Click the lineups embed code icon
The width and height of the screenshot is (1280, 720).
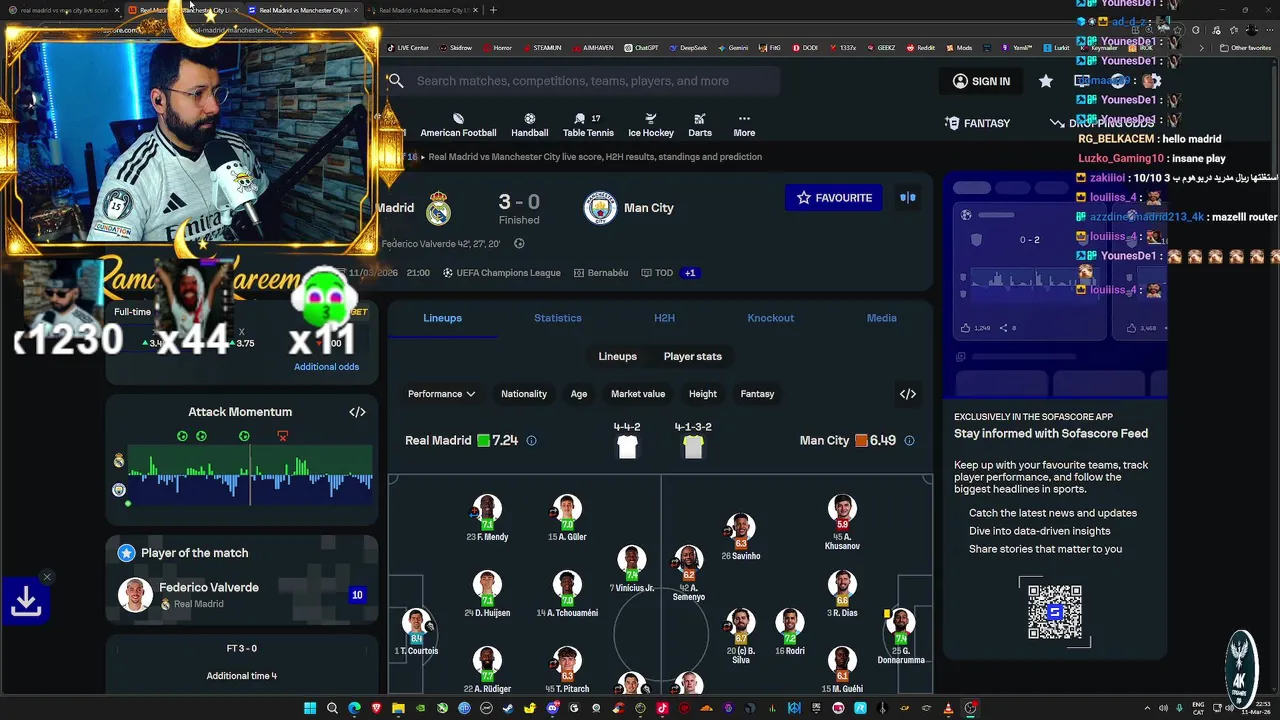908,394
